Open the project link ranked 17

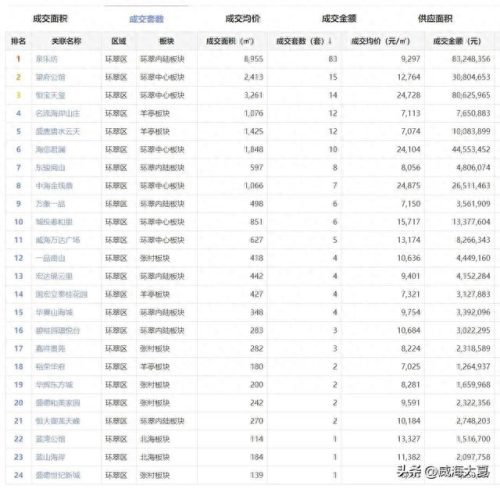click(x=50, y=349)
